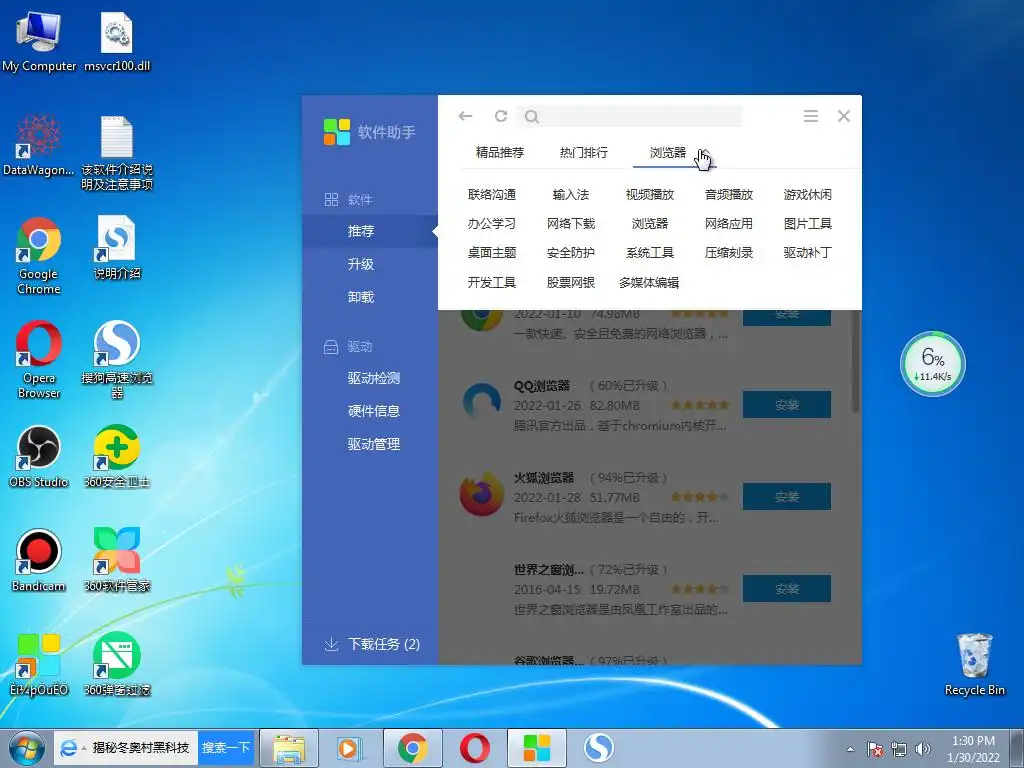Switch to 精品推荐 tab
The image size is (1024, 768).
[x=500, y=153]
